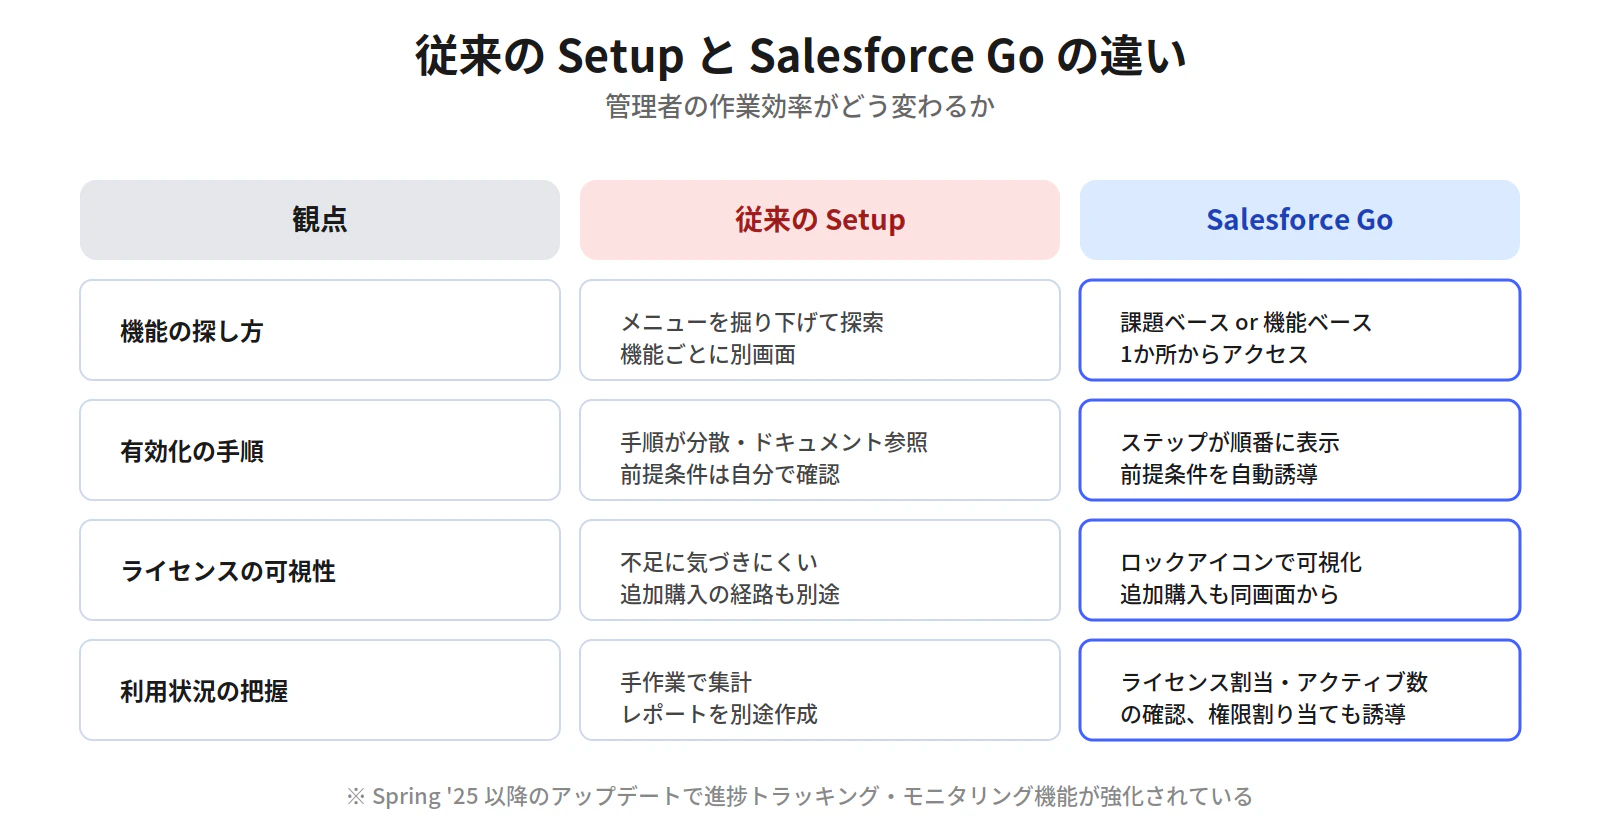Click the subtitle 管理者の作業効率がどう変わるか
This screenshot has width=1600, height=840.
[x=800, y=106]
